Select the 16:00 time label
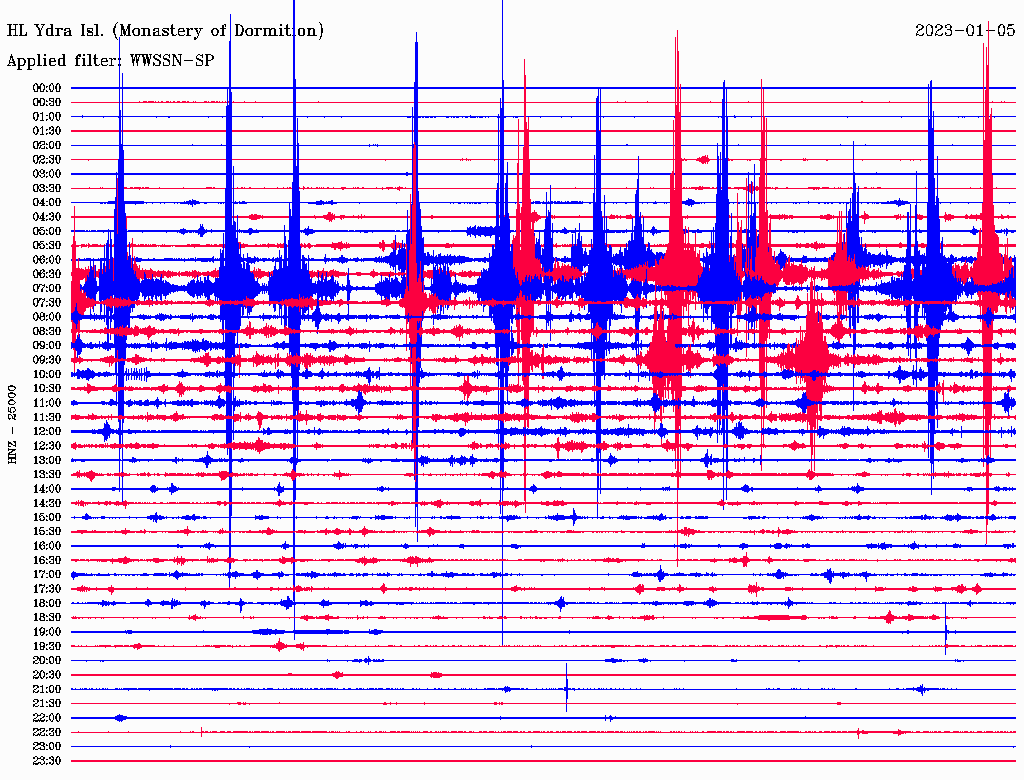Viewport: 1024px width, 780px height. tap(47, 547)
